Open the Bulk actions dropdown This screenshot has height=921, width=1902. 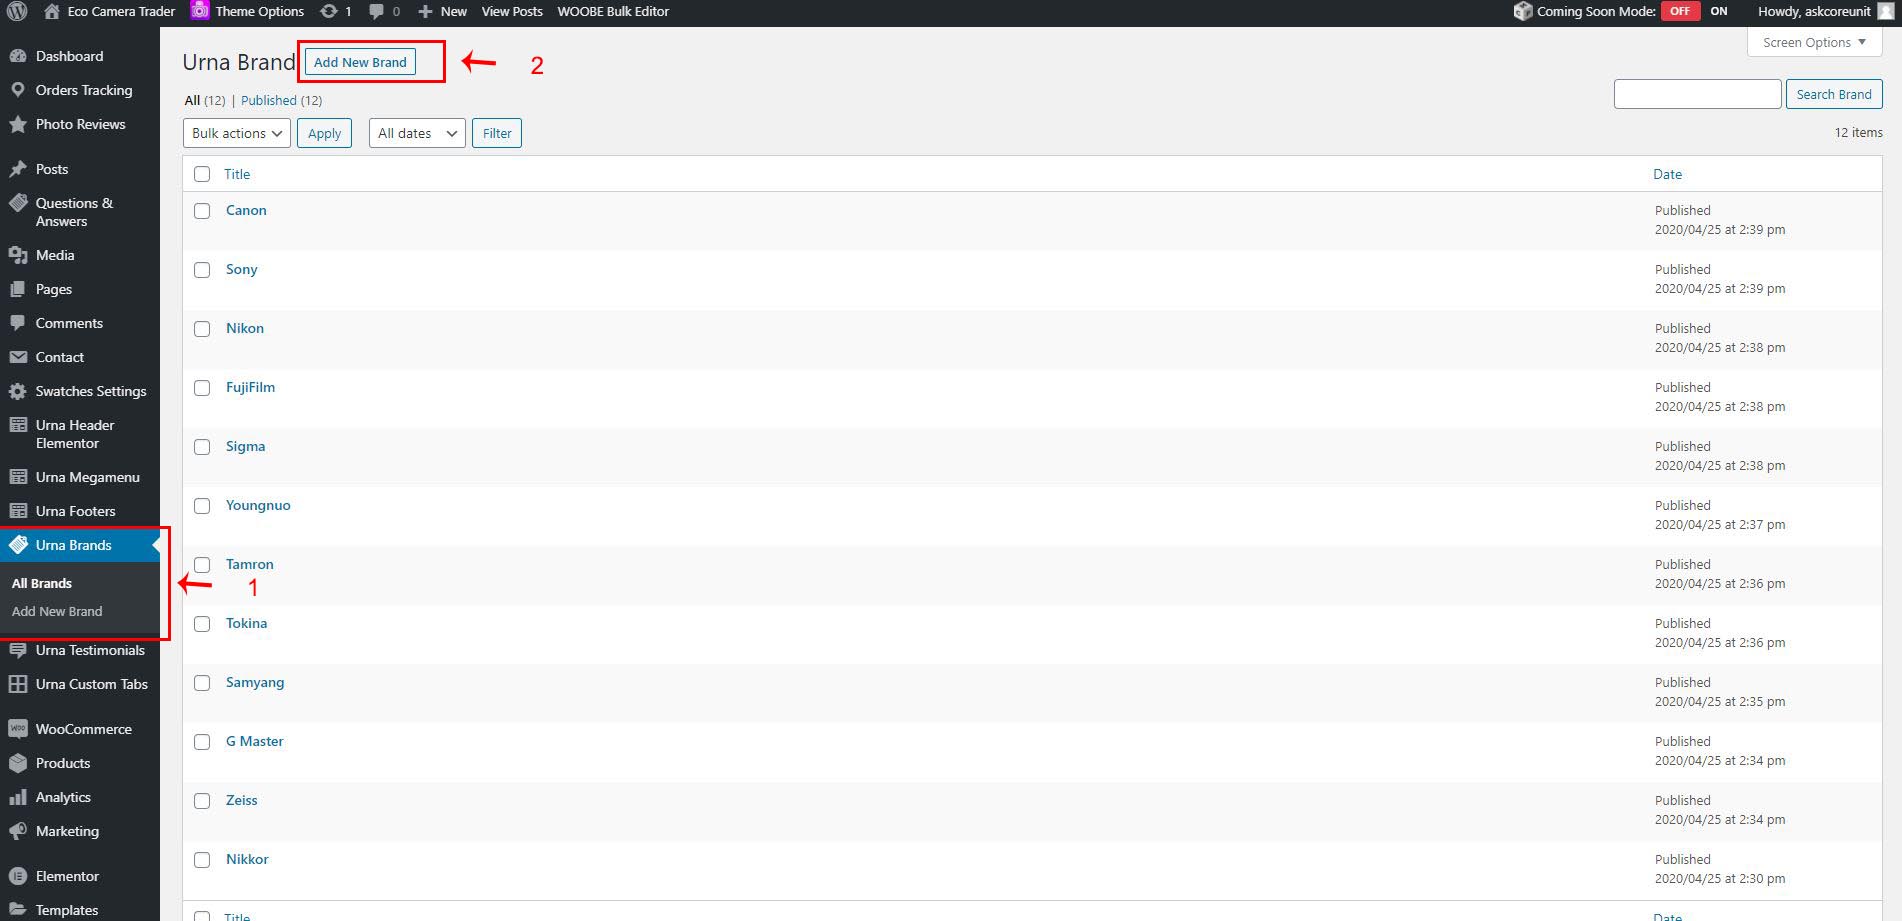[237, 133]
